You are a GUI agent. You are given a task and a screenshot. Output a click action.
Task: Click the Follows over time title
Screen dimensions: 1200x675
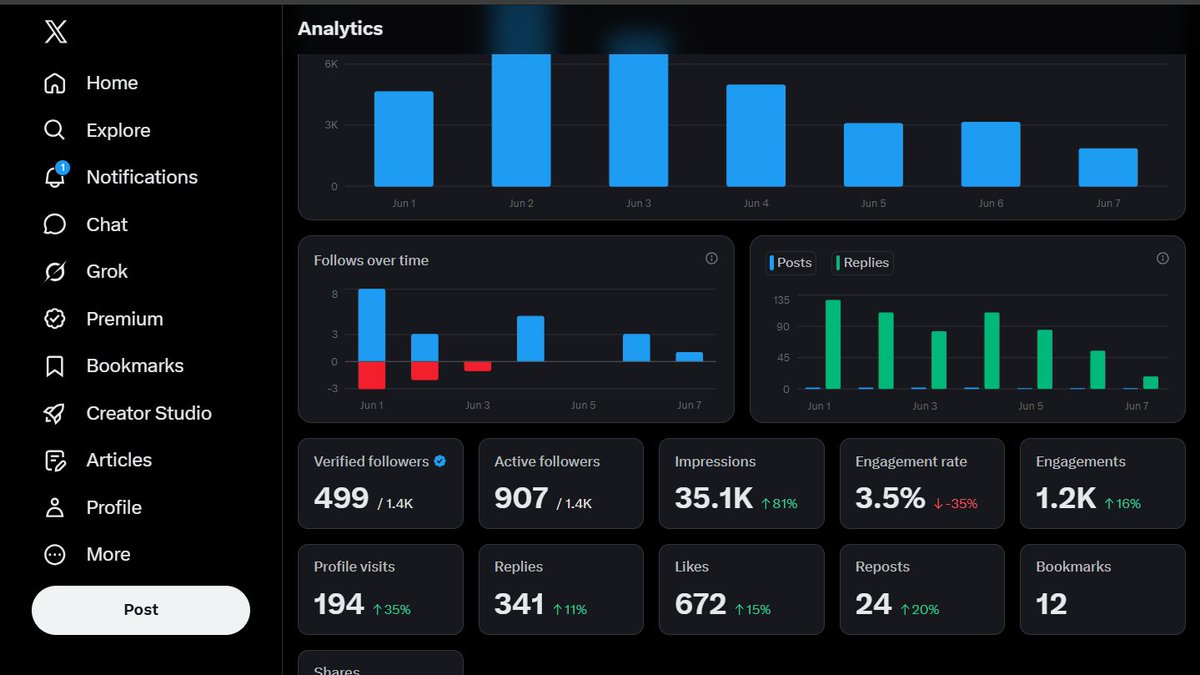click(371, 260)
